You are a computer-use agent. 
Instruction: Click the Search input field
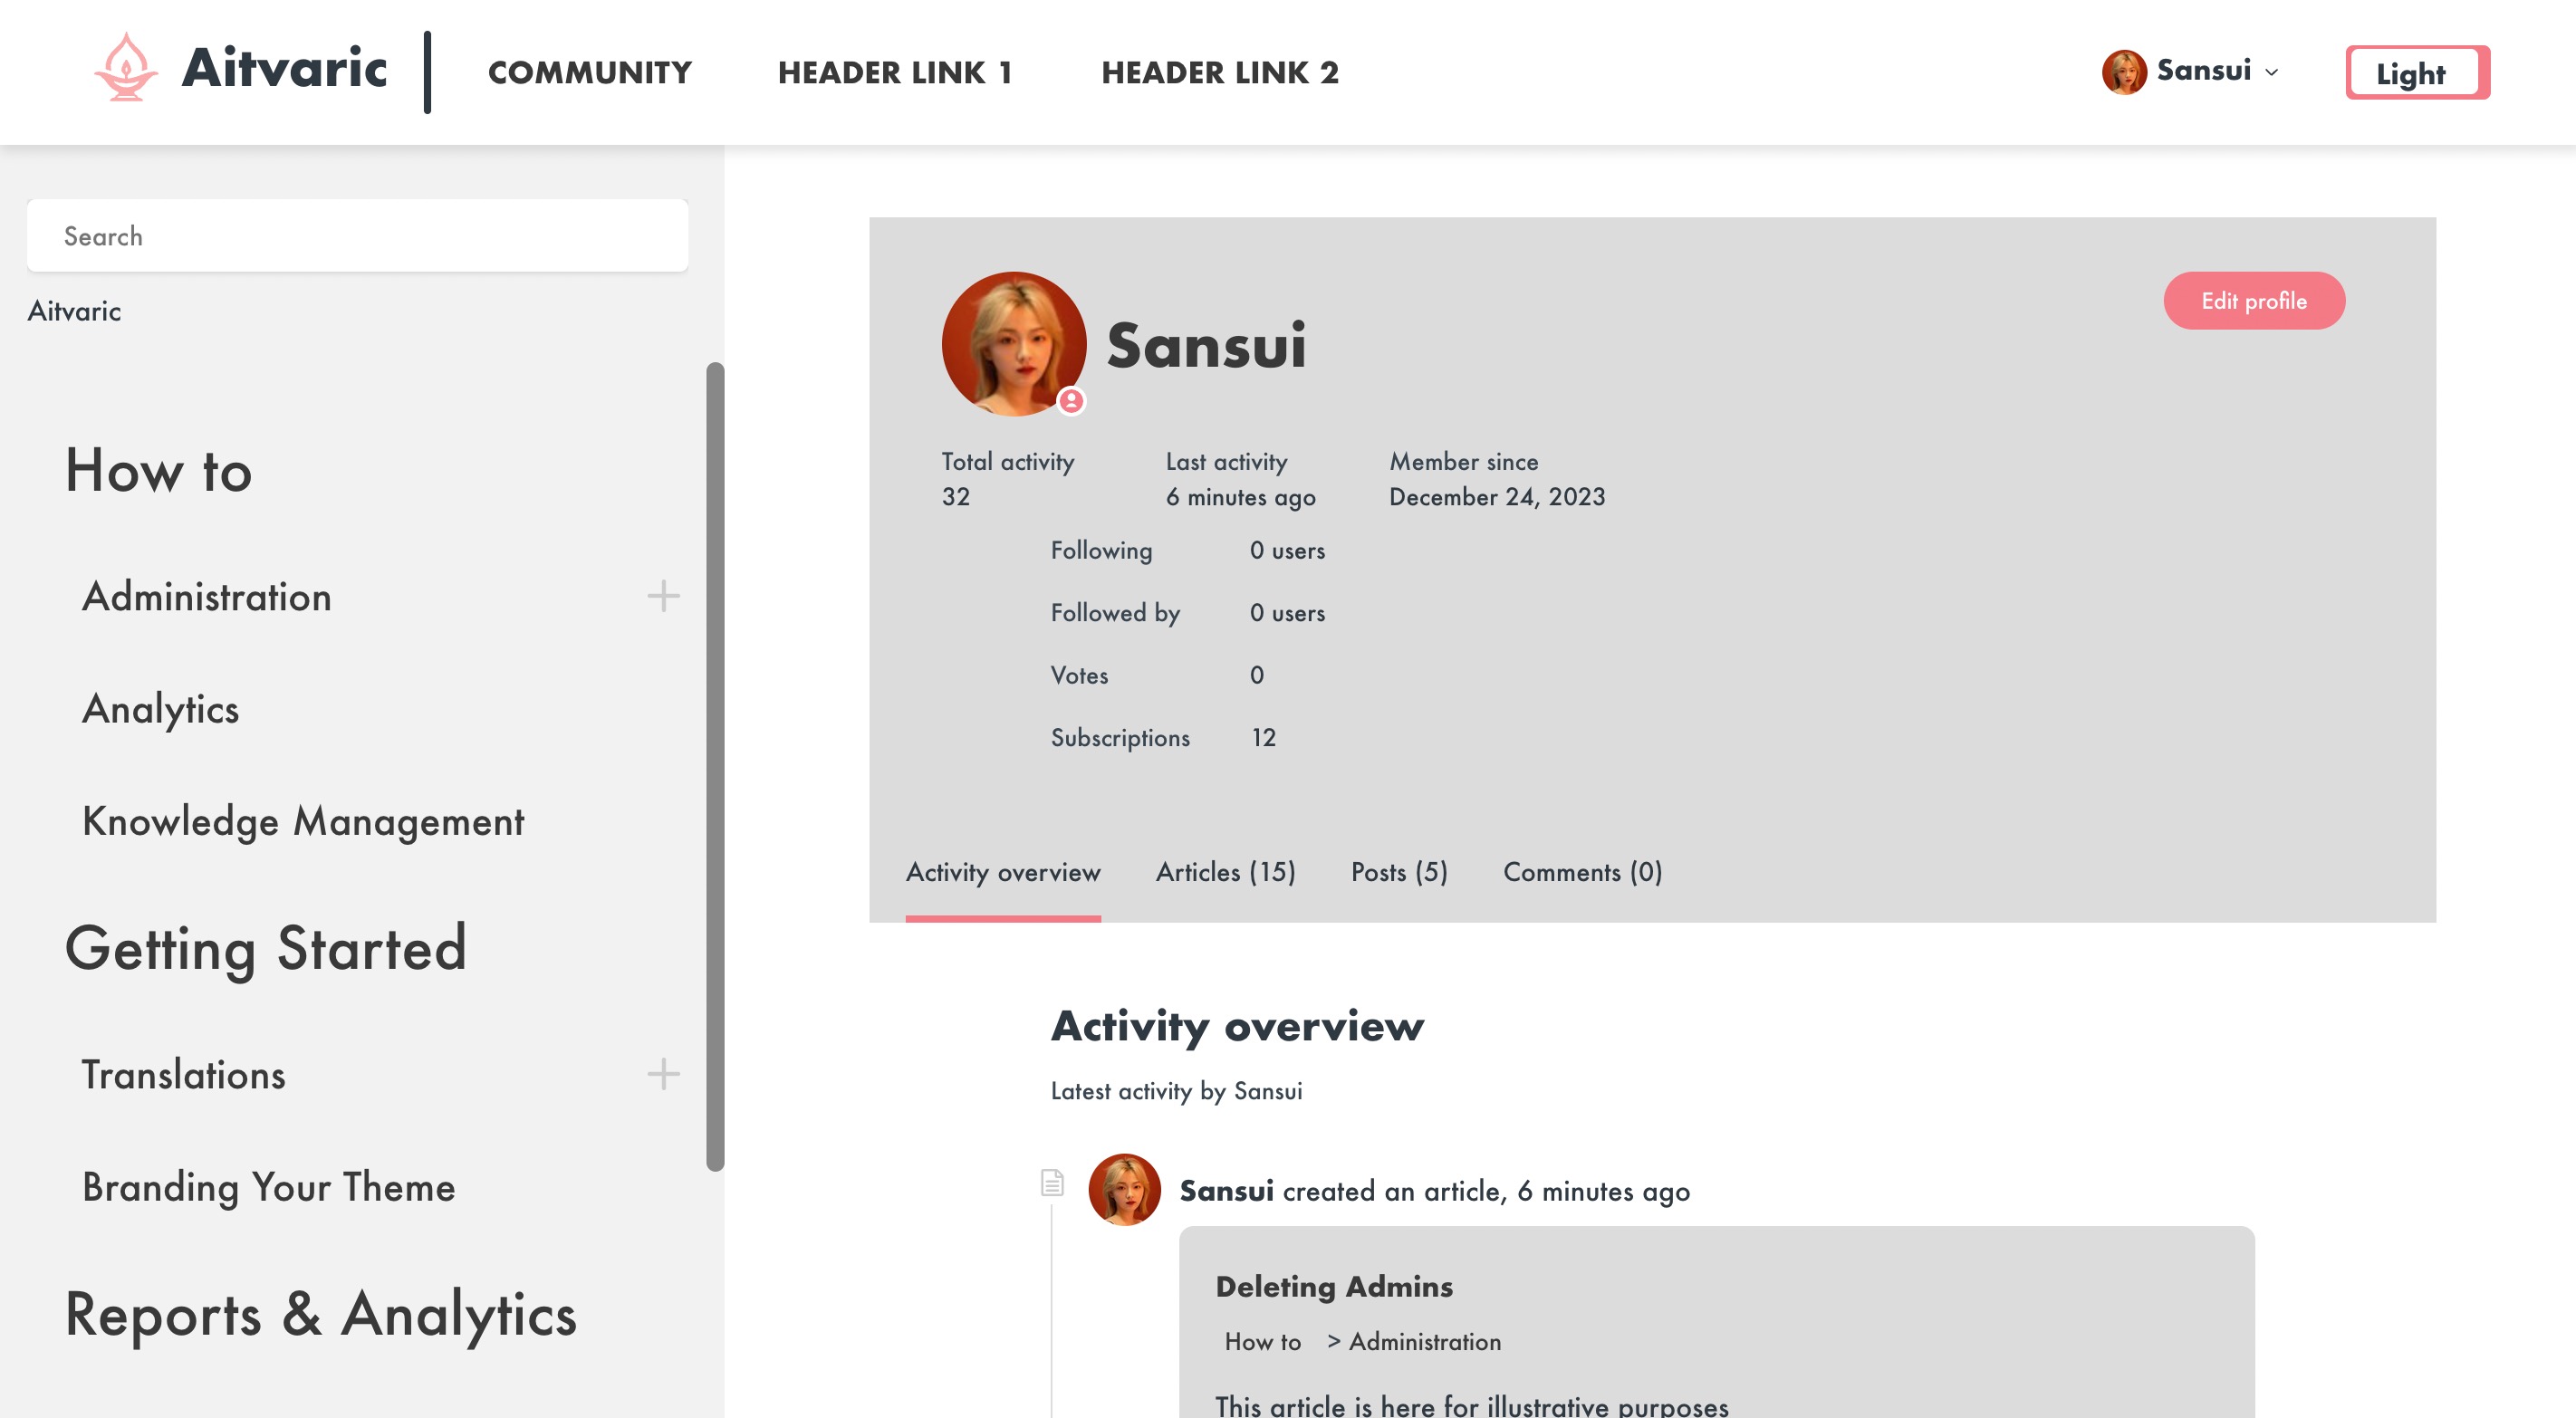coord(357,236)
